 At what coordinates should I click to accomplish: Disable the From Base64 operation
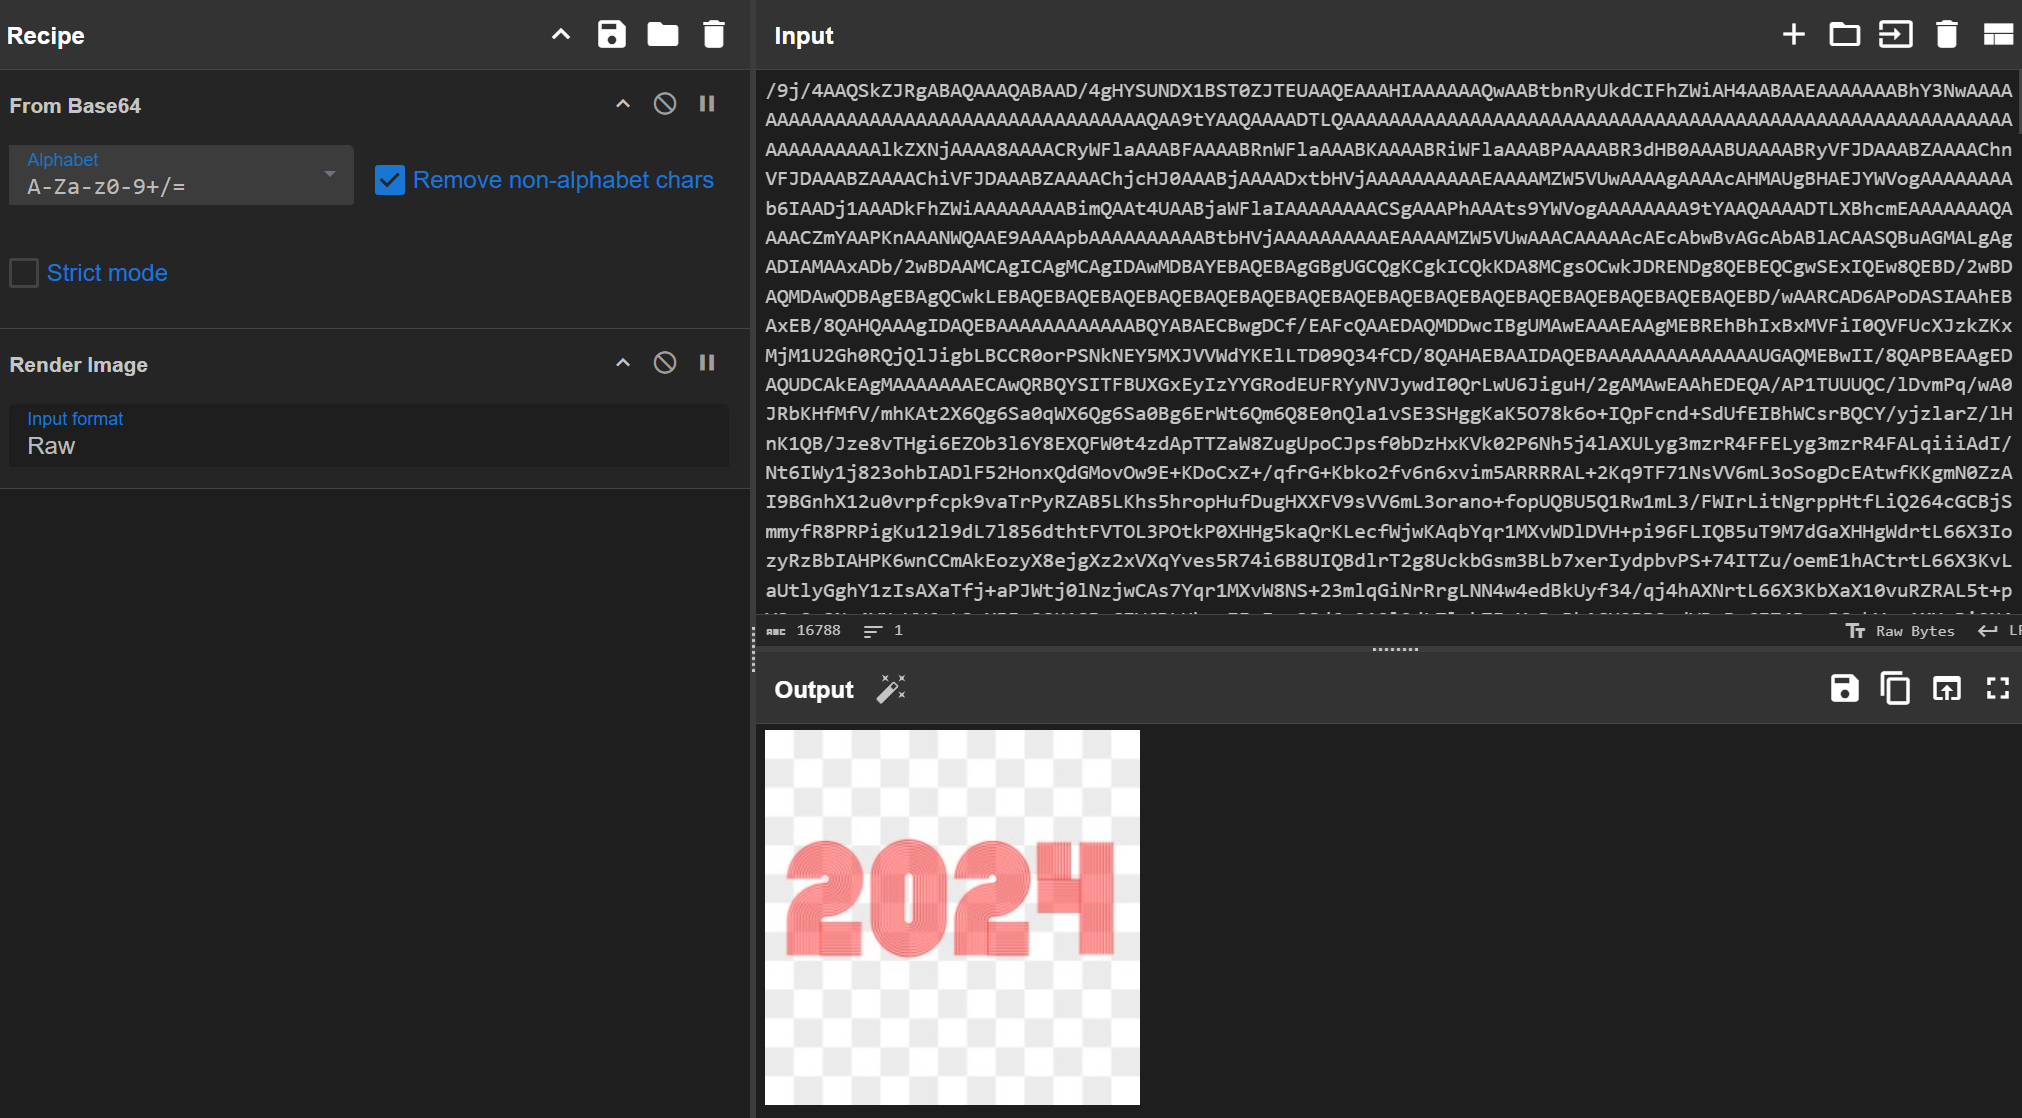pos(665,104)
